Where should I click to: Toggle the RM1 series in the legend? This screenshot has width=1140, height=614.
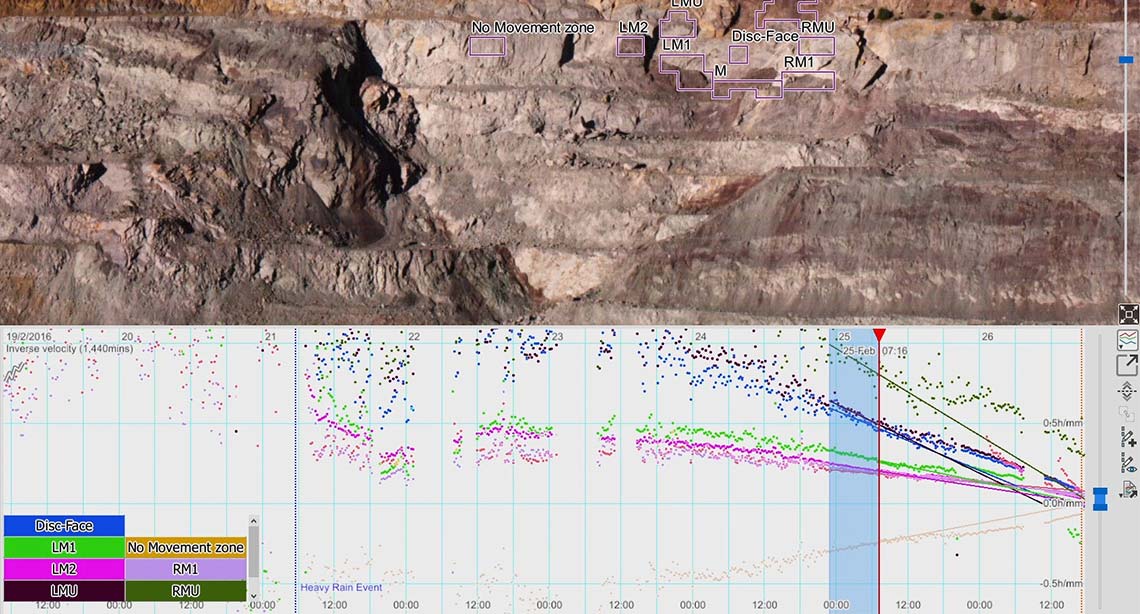[185, 569]
